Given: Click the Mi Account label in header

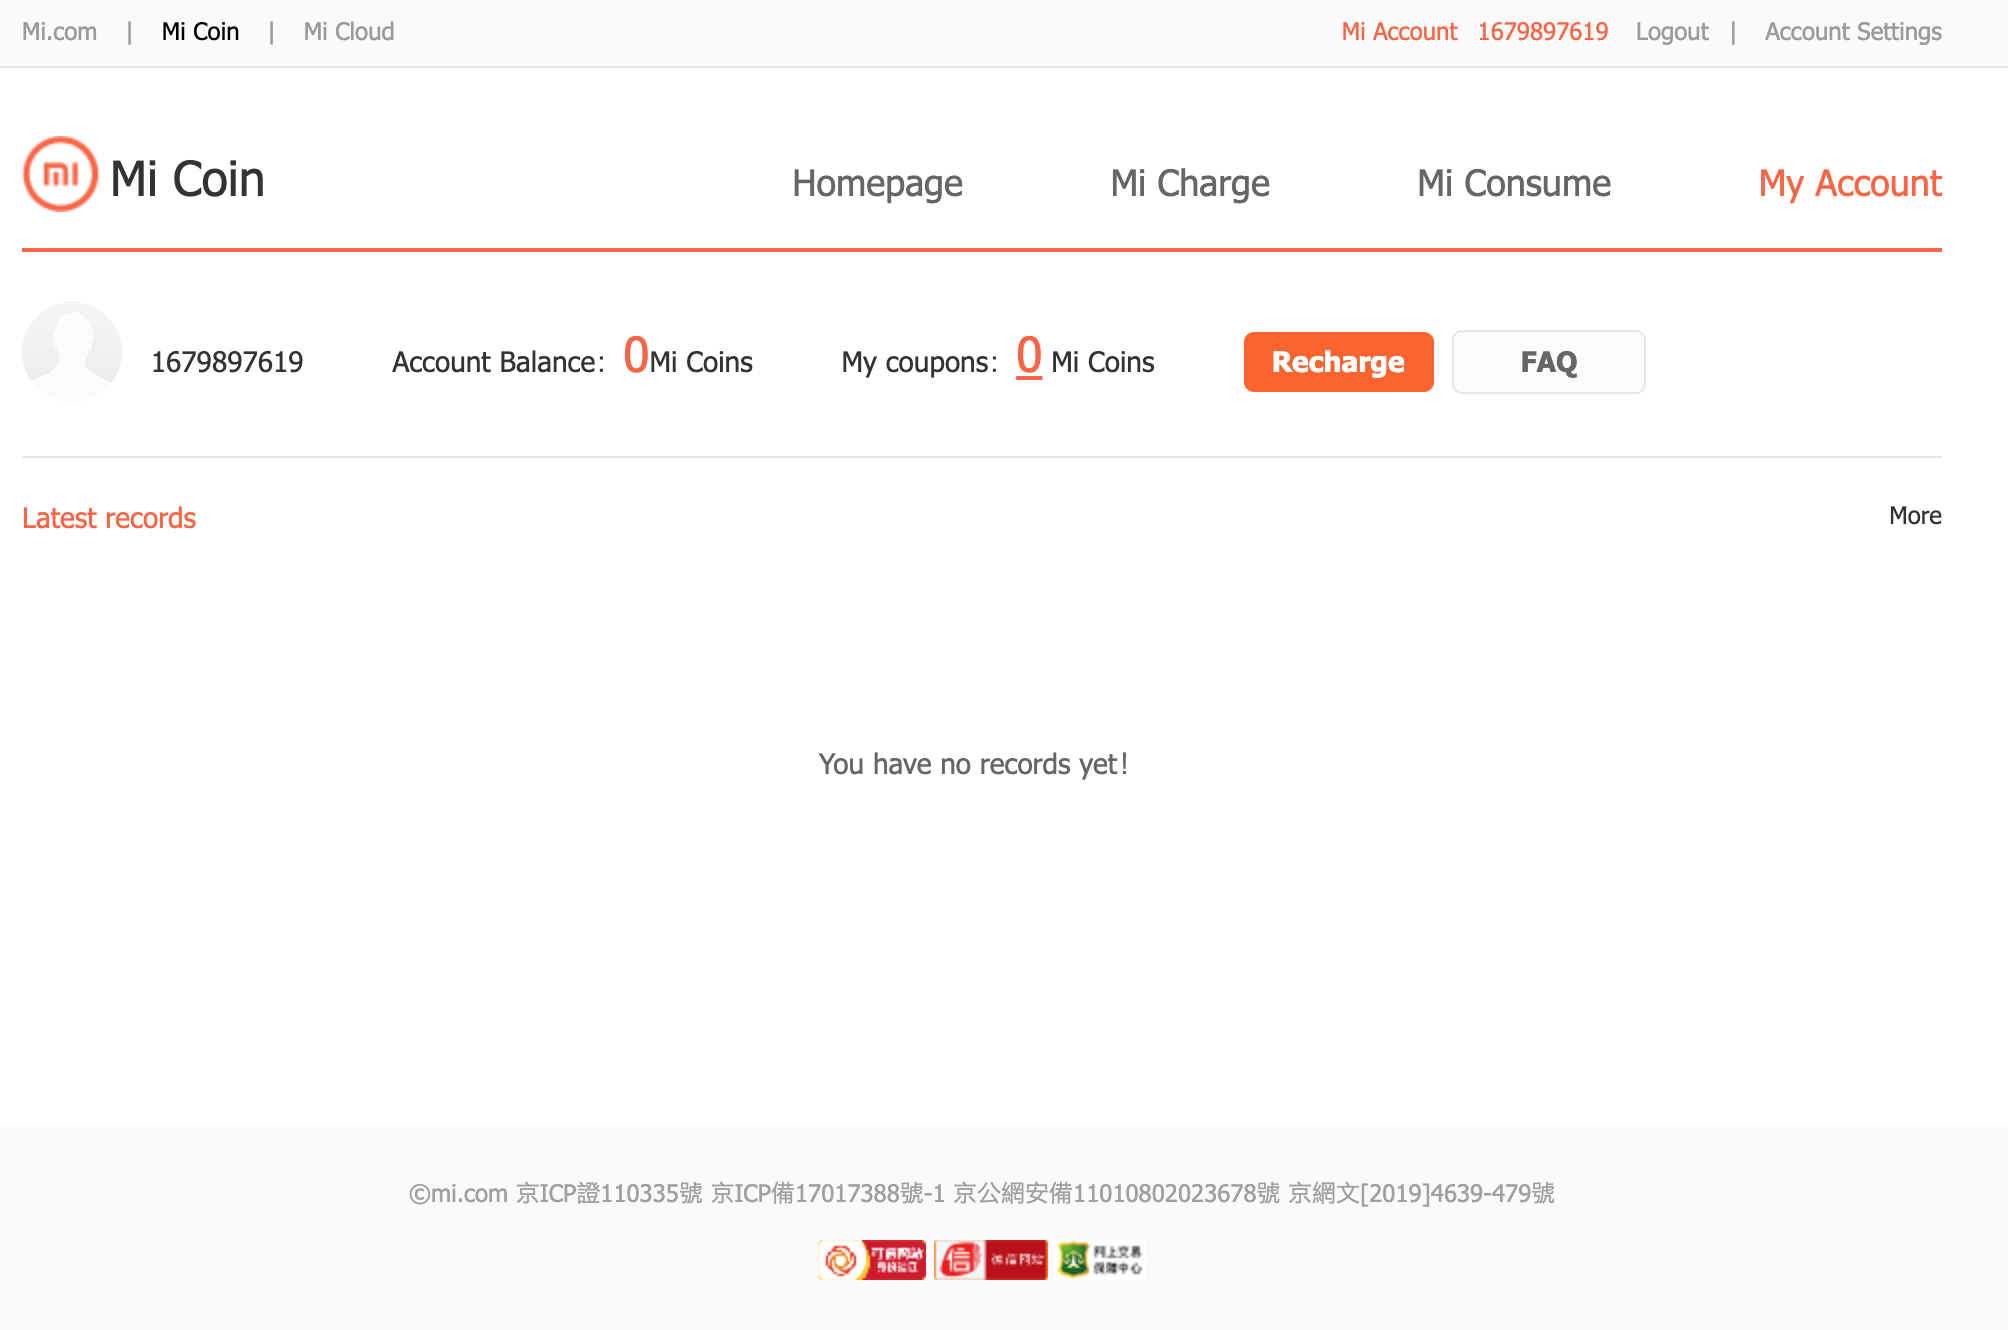Looking at the screenshot, I should pos(1399,32).
